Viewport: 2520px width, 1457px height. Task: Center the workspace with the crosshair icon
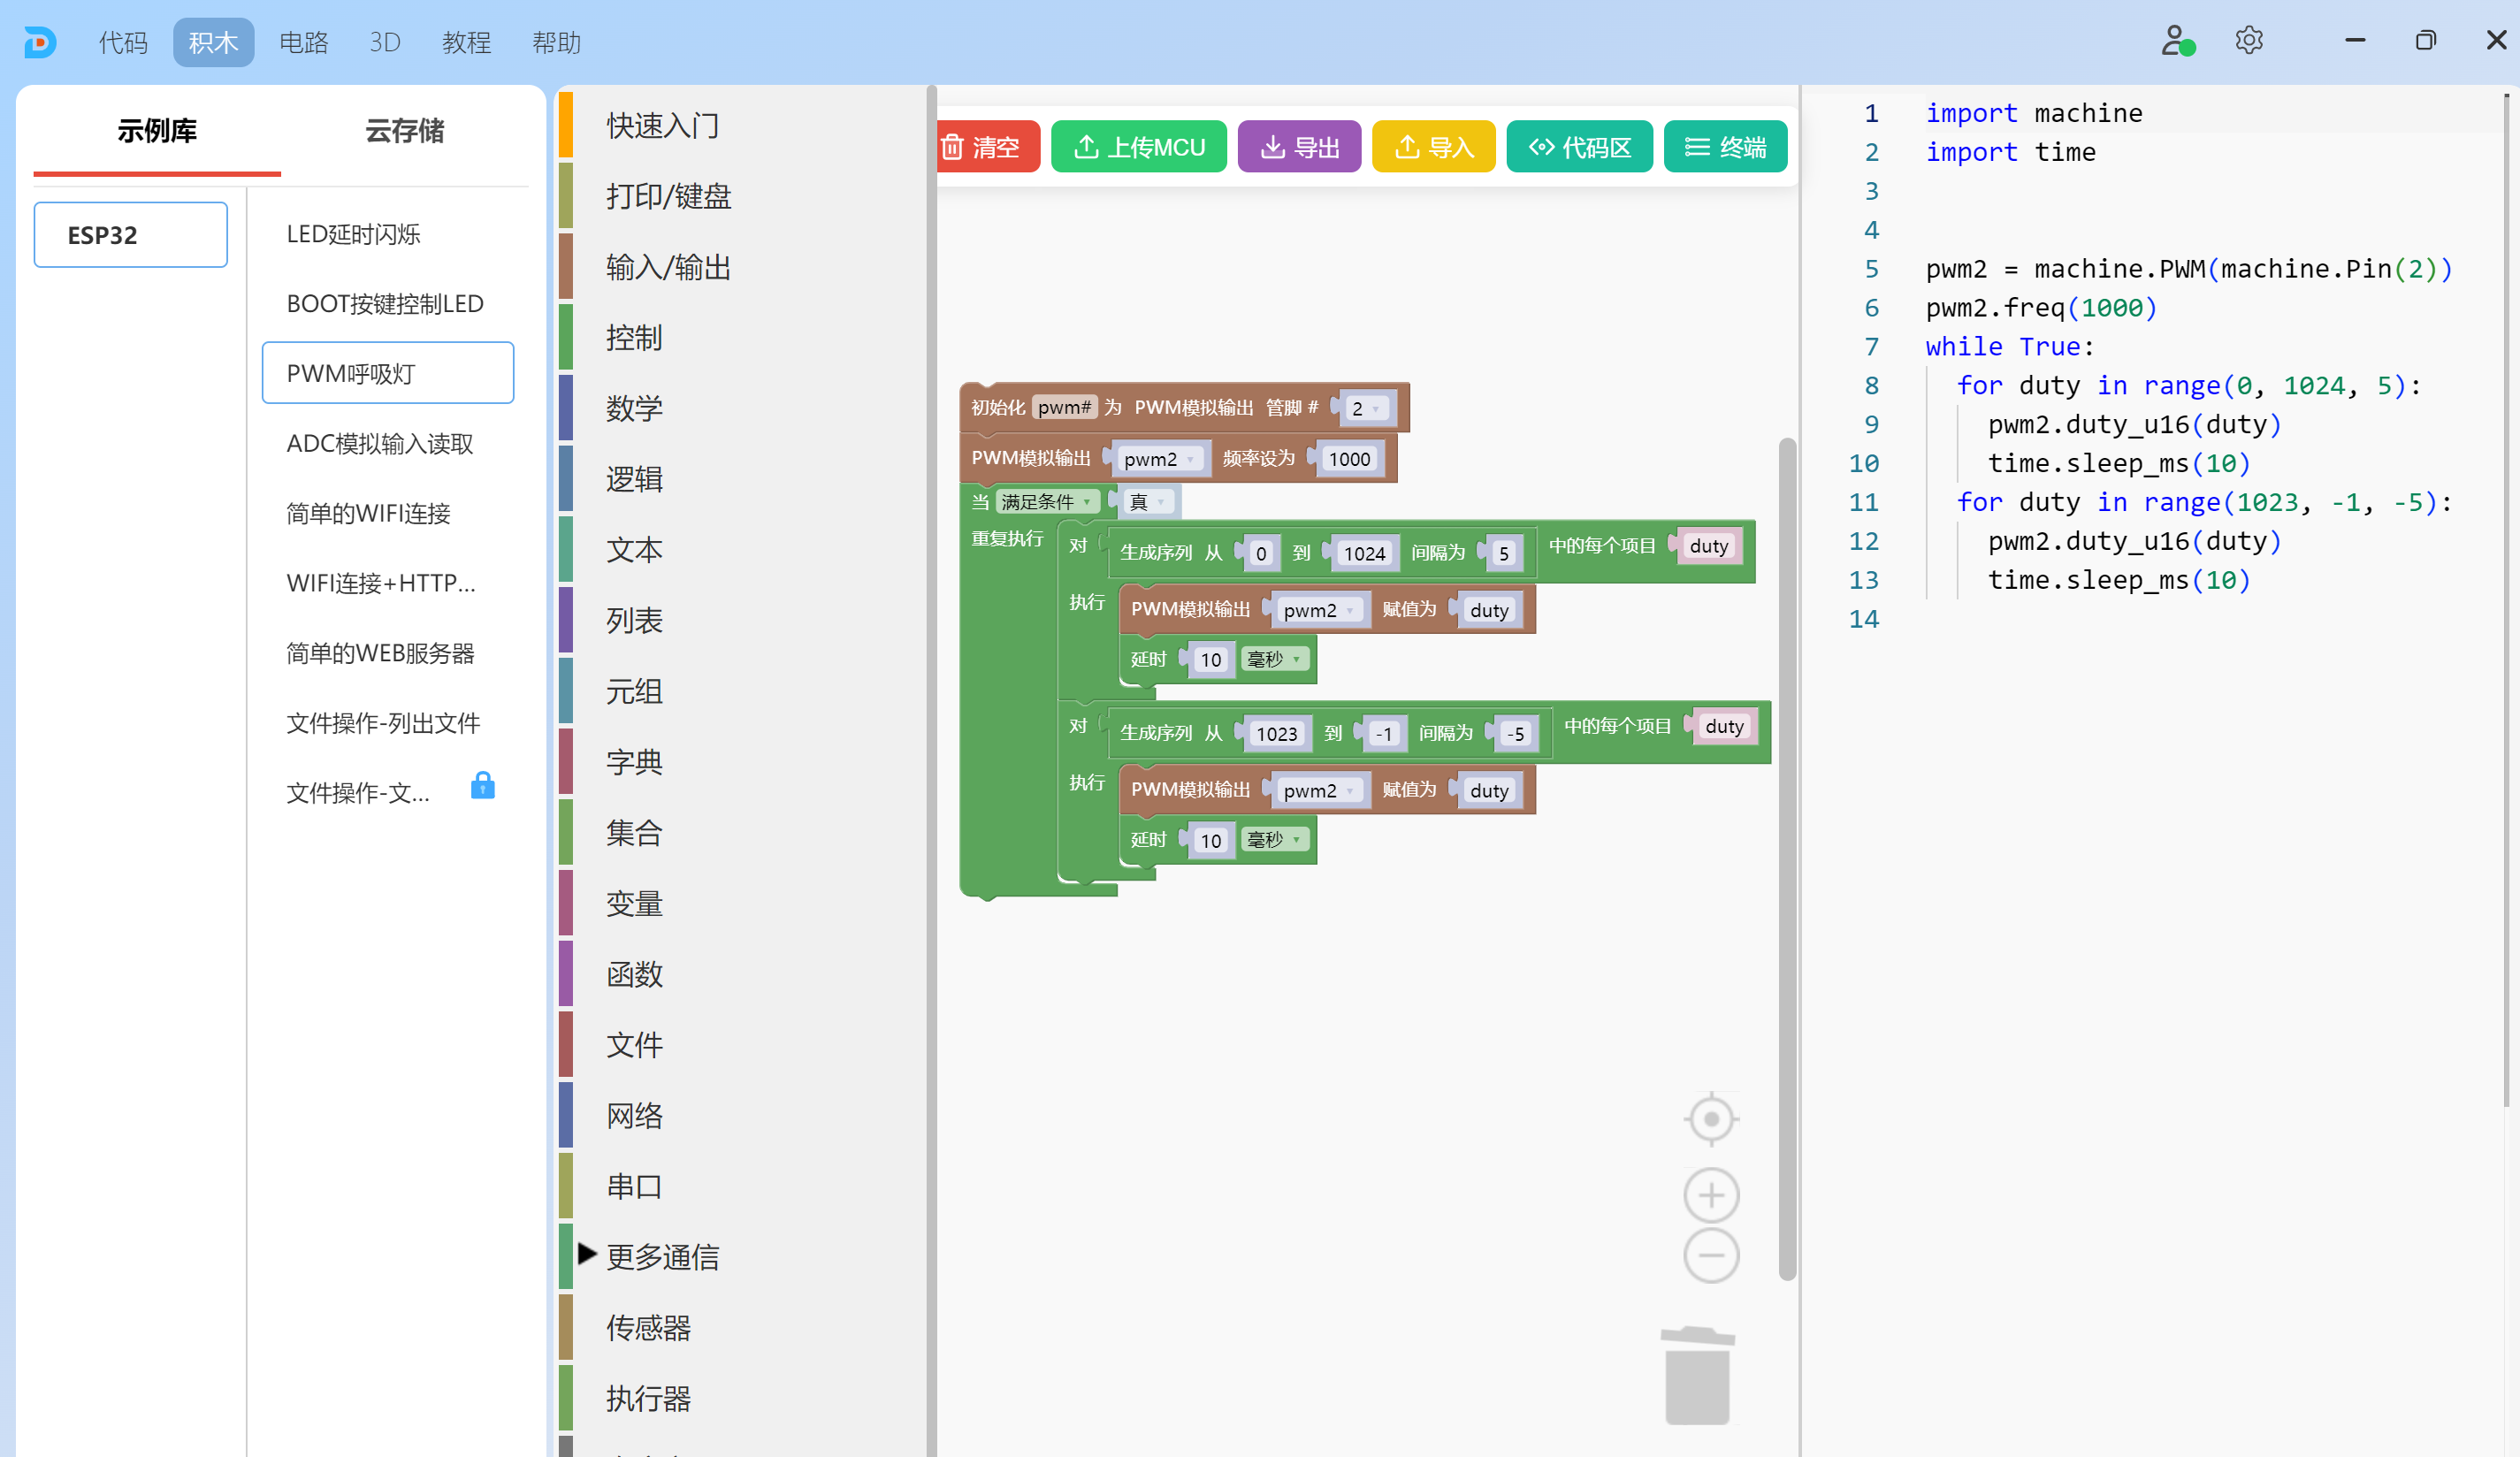pyautogui.click(x=1711, y=1118)
